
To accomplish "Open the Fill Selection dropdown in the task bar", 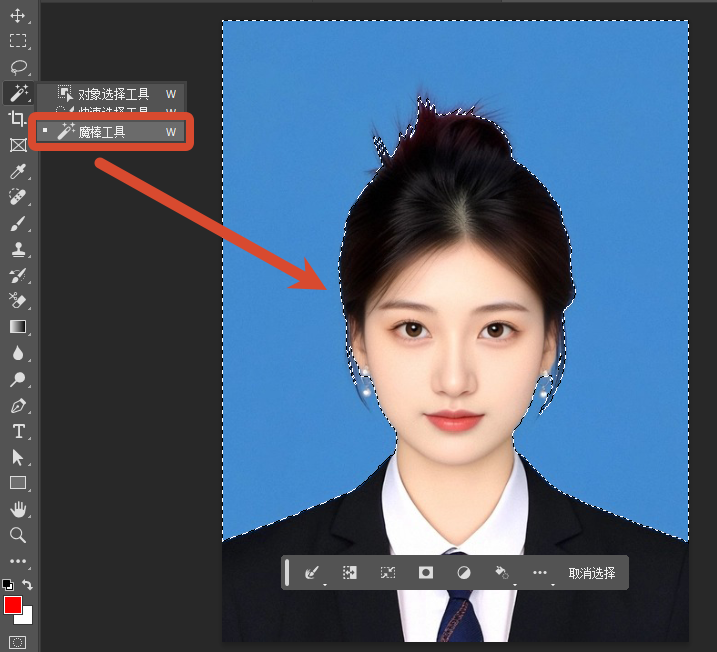I will (x=504, y=573).
